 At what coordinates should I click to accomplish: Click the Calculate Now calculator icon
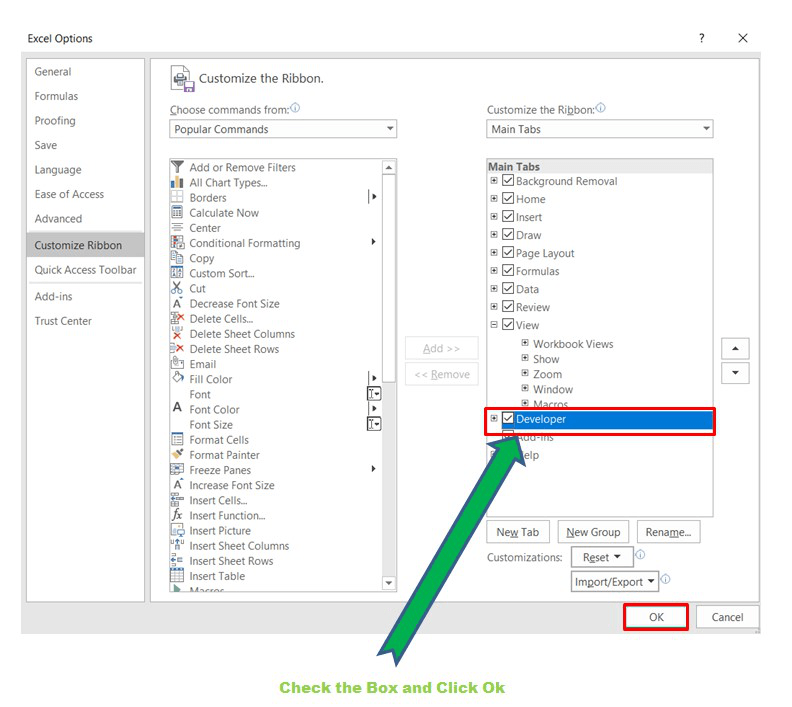coord(177,212)
